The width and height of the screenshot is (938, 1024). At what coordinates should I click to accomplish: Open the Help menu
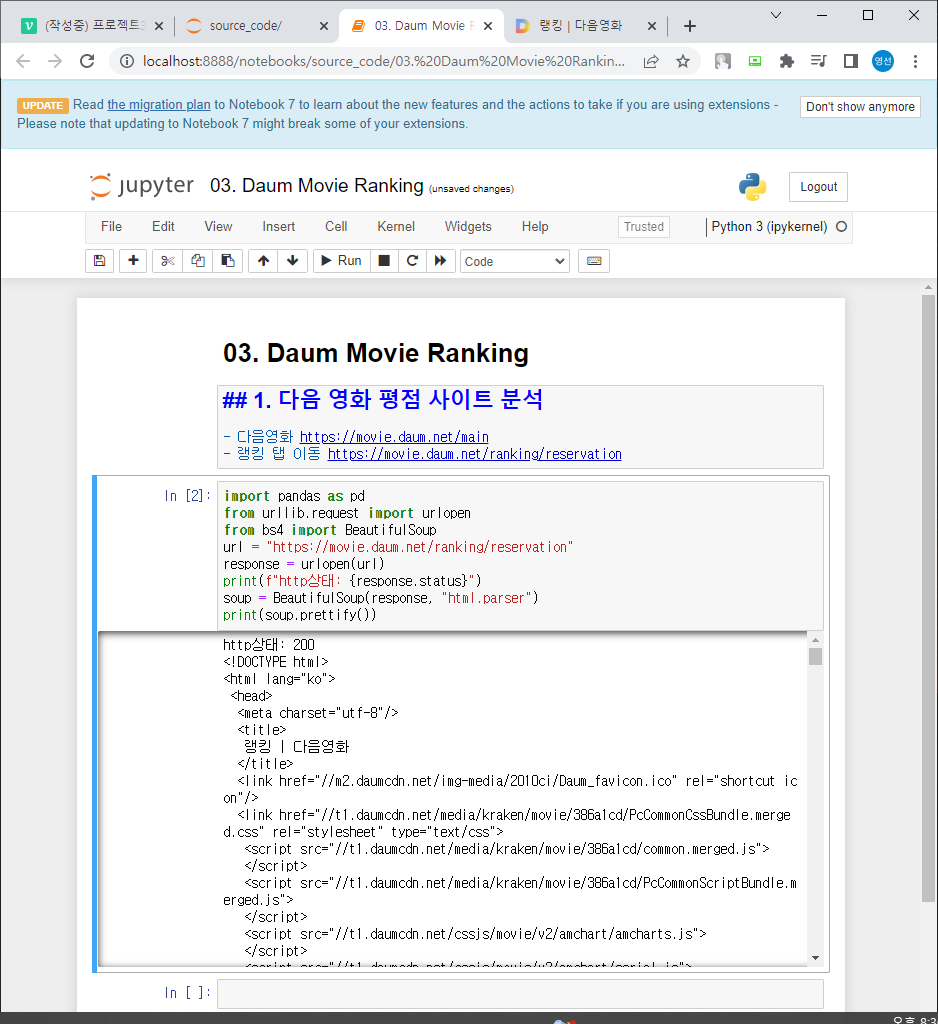(x=535, y=227)
